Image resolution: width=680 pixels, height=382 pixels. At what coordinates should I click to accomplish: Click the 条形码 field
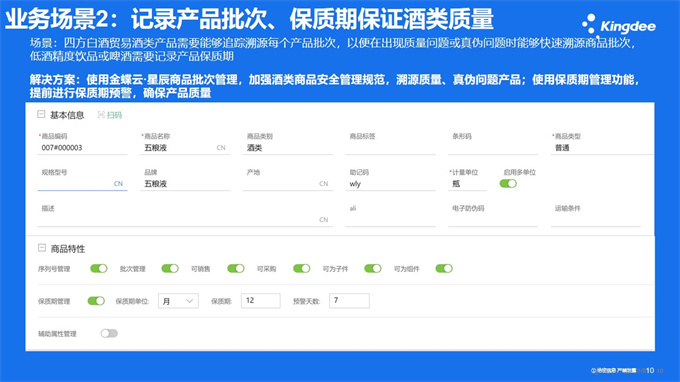pos(493,148)
